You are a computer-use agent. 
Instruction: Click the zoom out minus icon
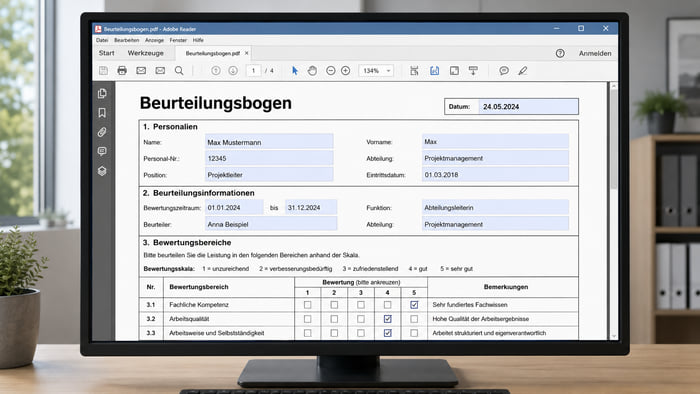[x=330, y=71]
